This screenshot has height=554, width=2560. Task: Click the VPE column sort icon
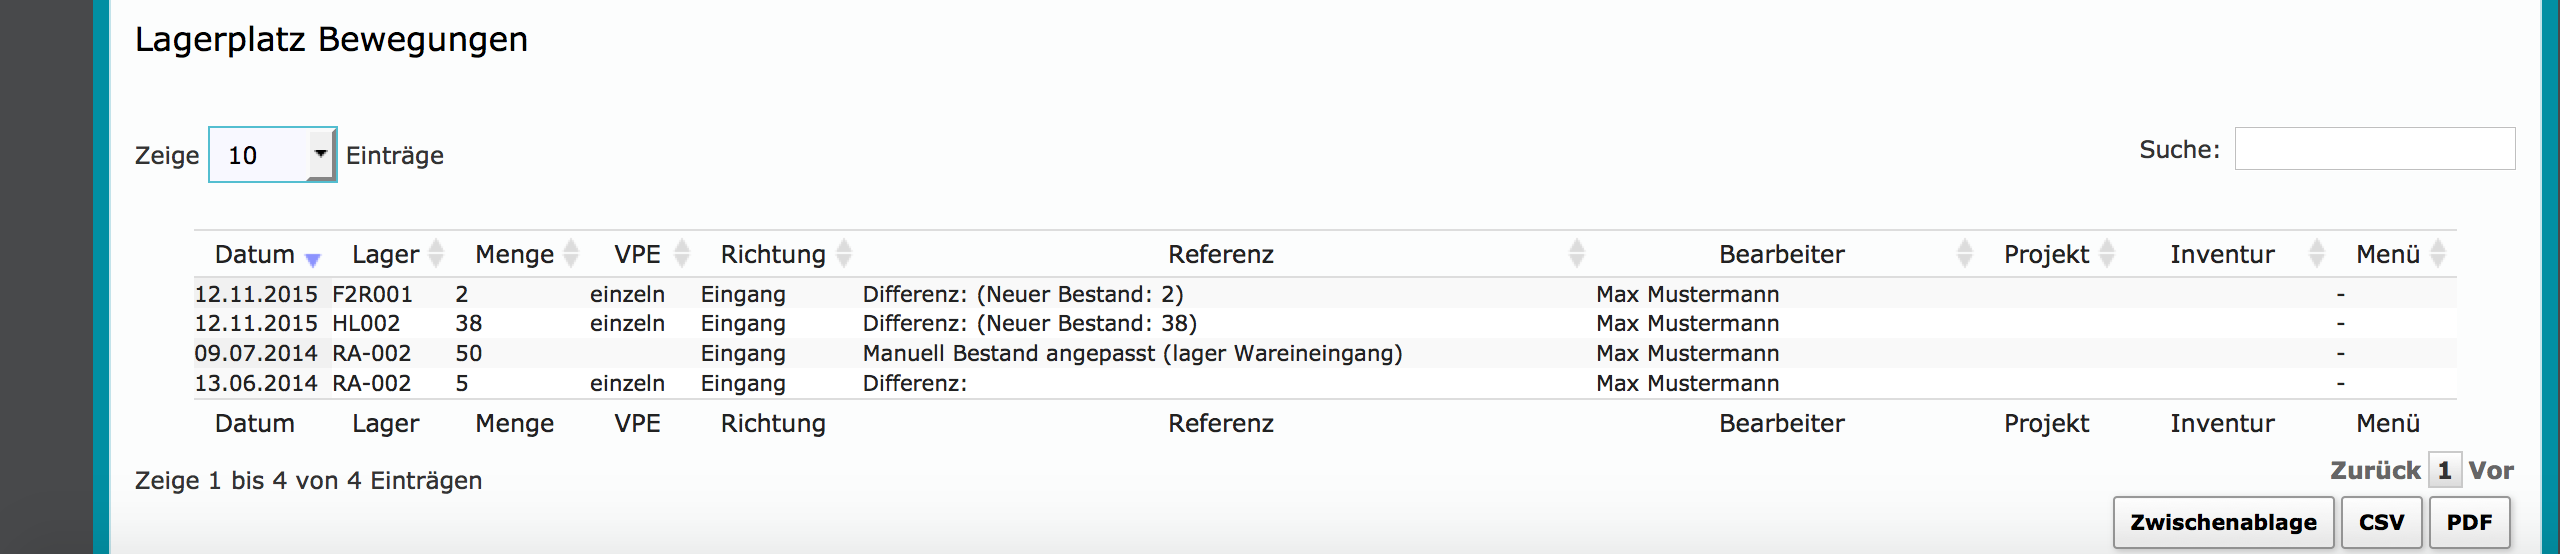[x=682, y=254]
